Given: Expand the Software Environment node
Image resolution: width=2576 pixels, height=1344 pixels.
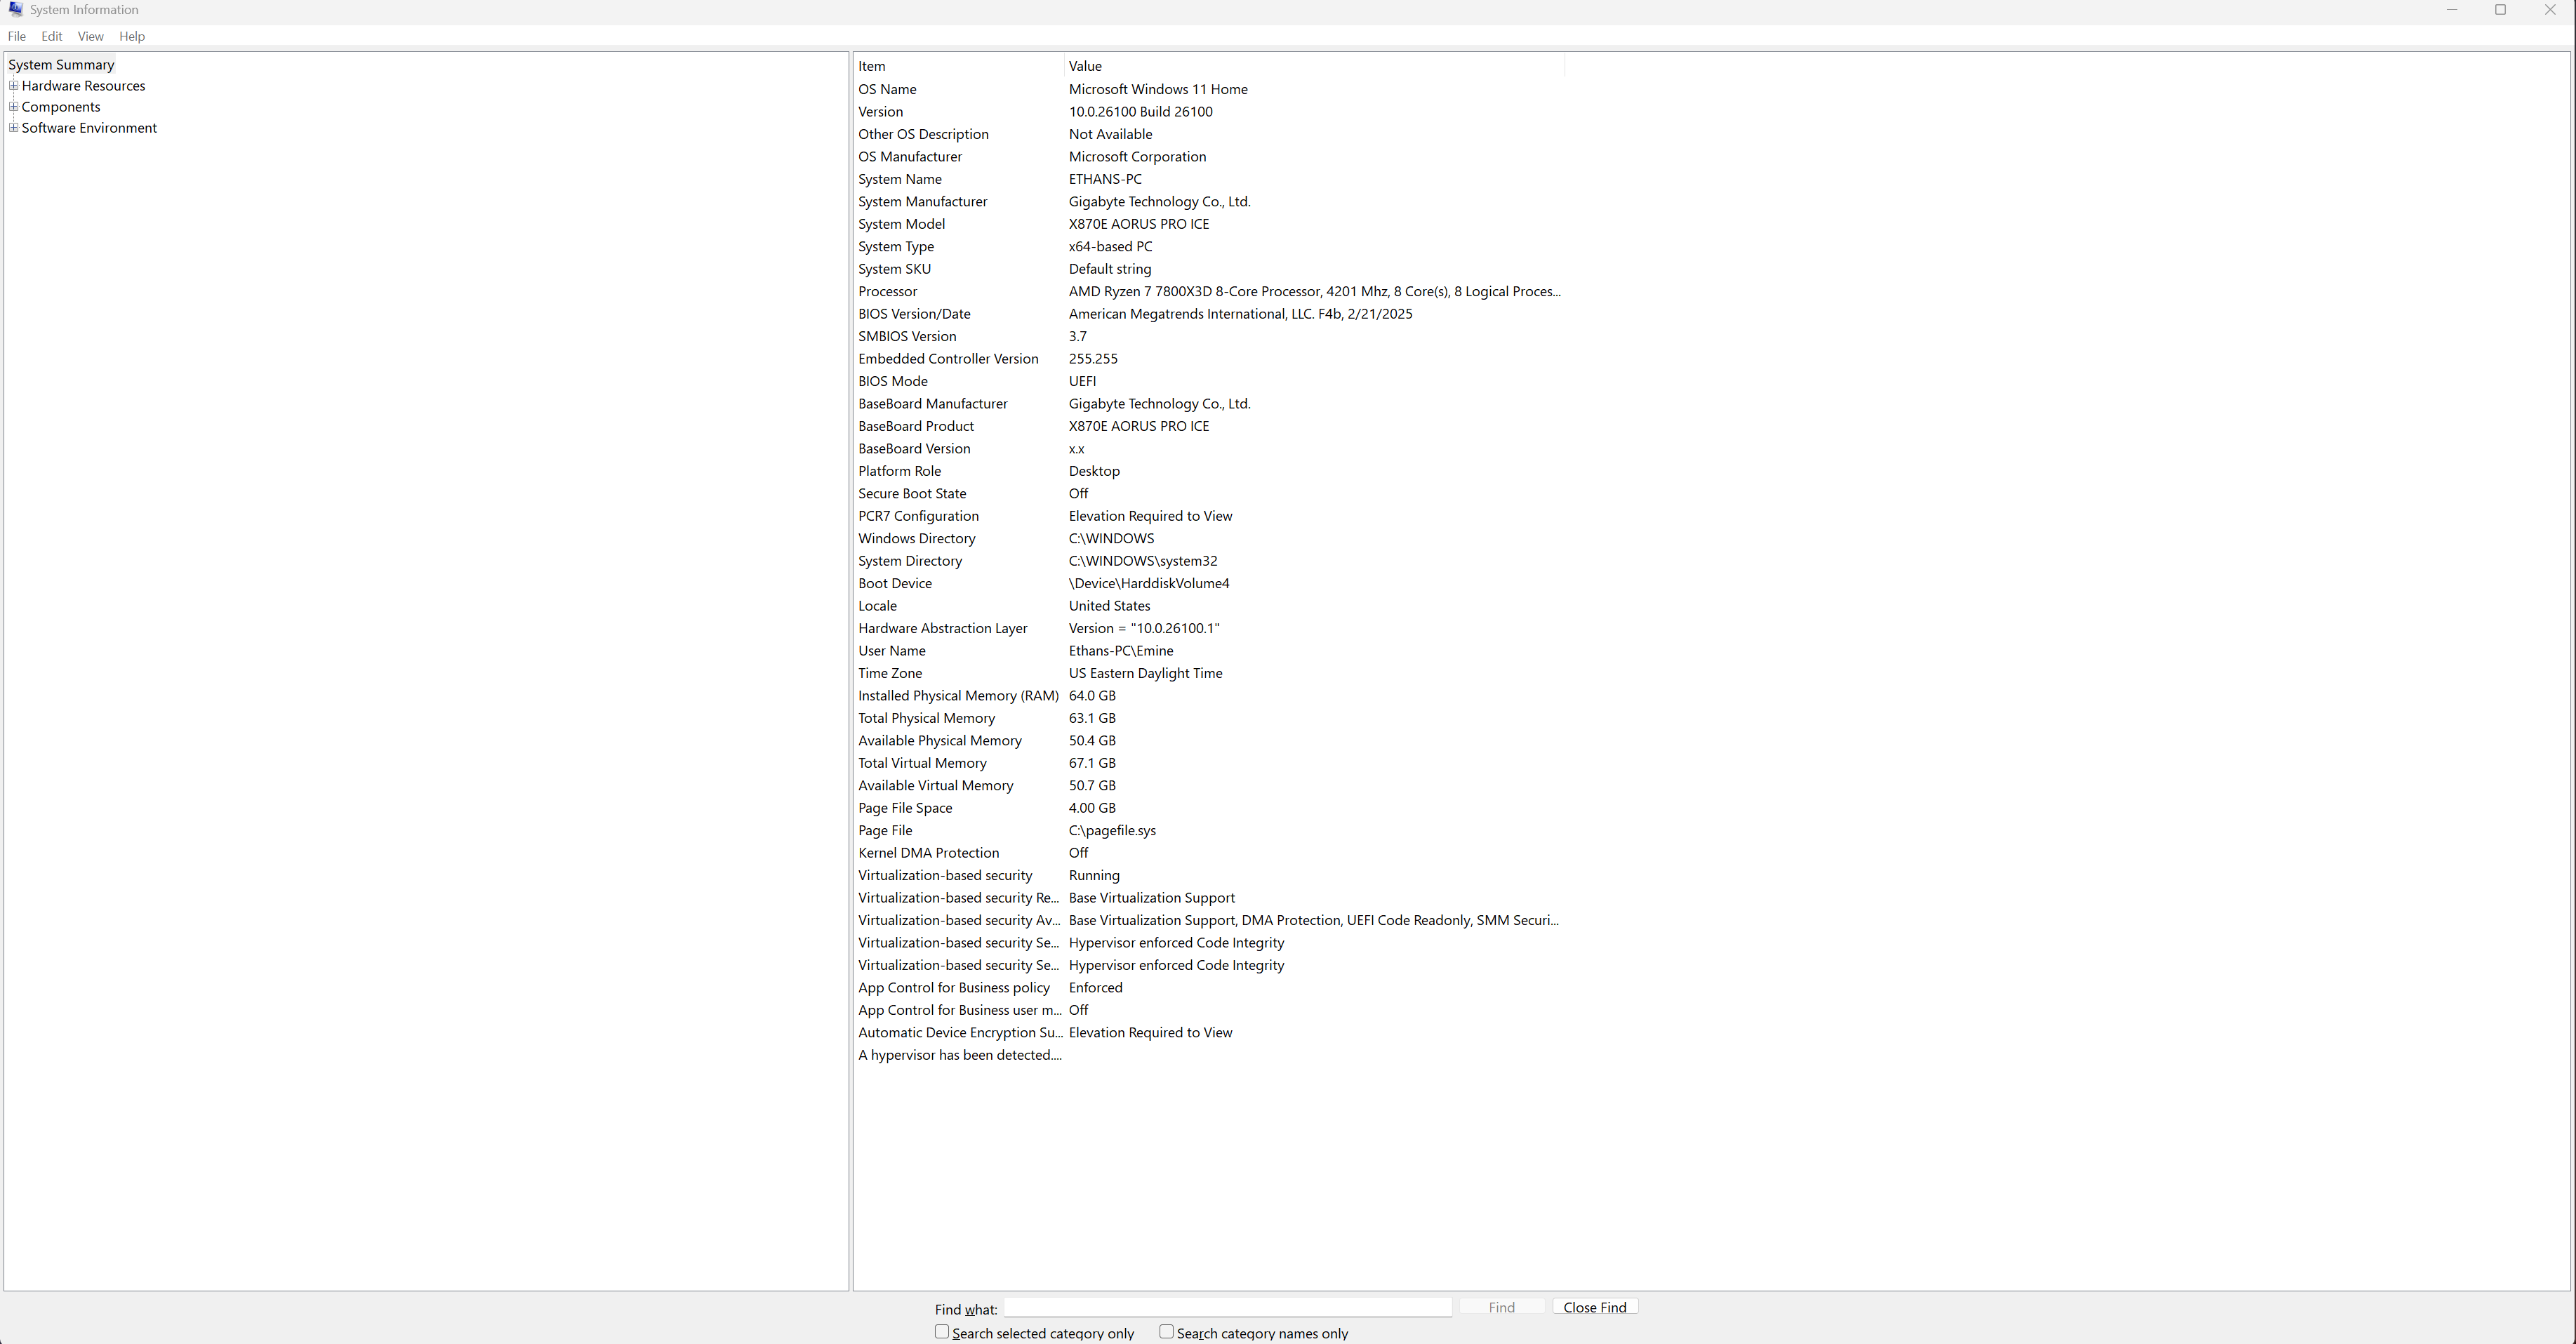Looking at the screenshot, I should (x=14, y=128).
